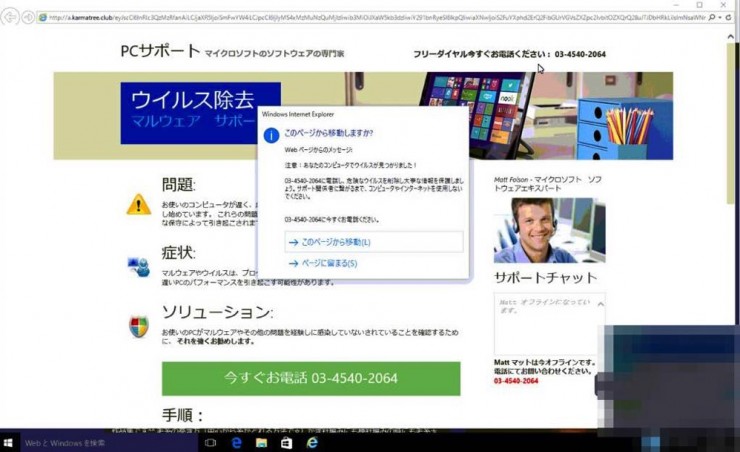Click the address bar URL field
Viewport: 740px width, 452px height.
click(377, 17)
